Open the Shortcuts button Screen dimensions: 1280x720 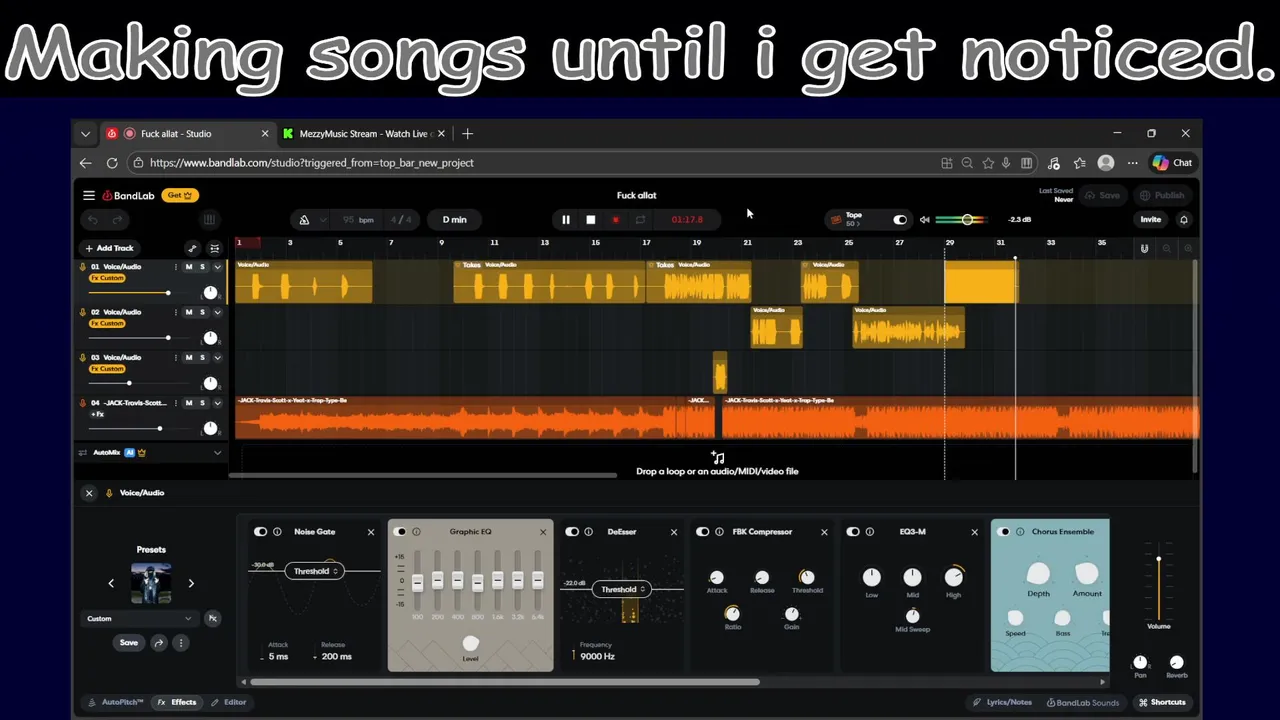[1162, 702]
